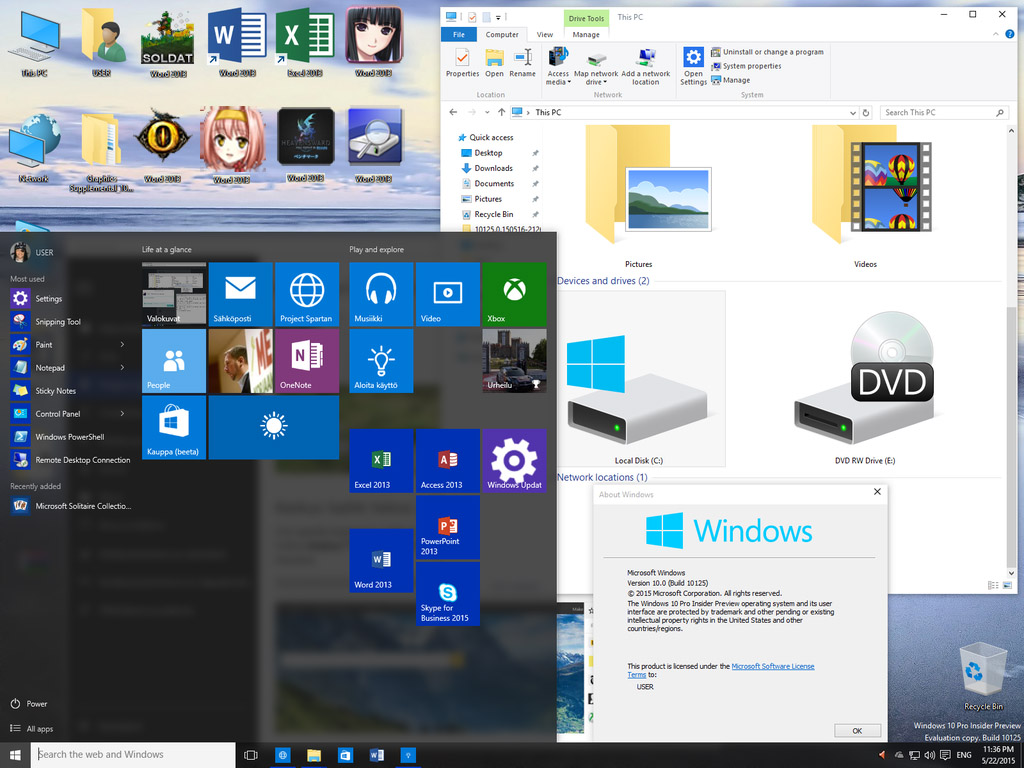Click the Search This PC box
The image size is (1024, 768).
click(943, 112)
